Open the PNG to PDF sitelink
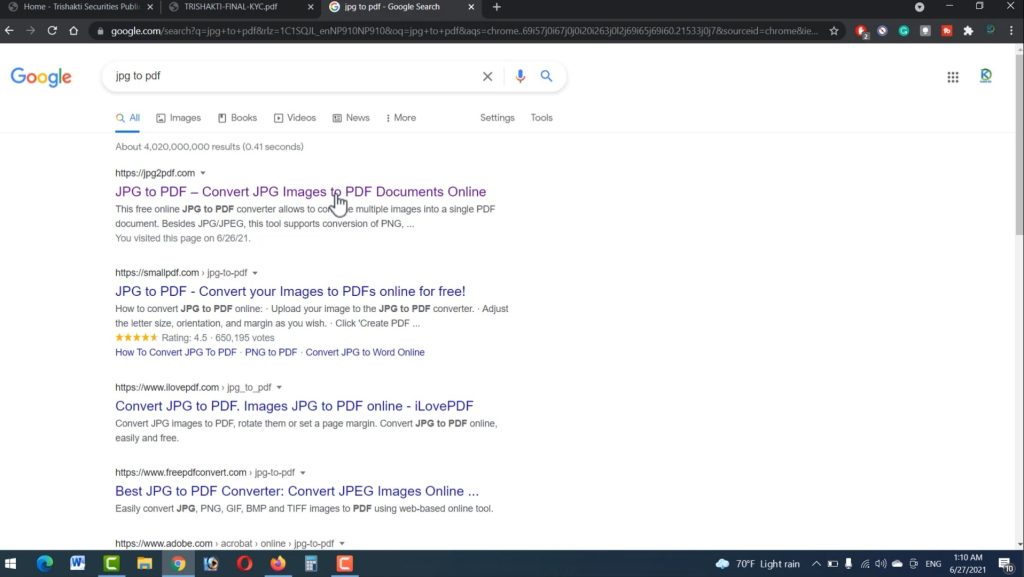This screenshot has width=1024, height=577. pos(271,352)
